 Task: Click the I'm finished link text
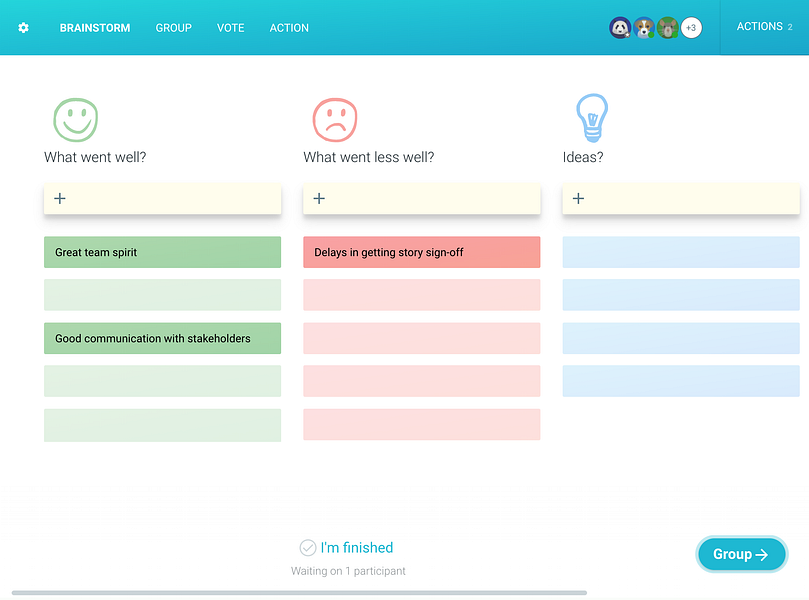[x=357, y=547]
